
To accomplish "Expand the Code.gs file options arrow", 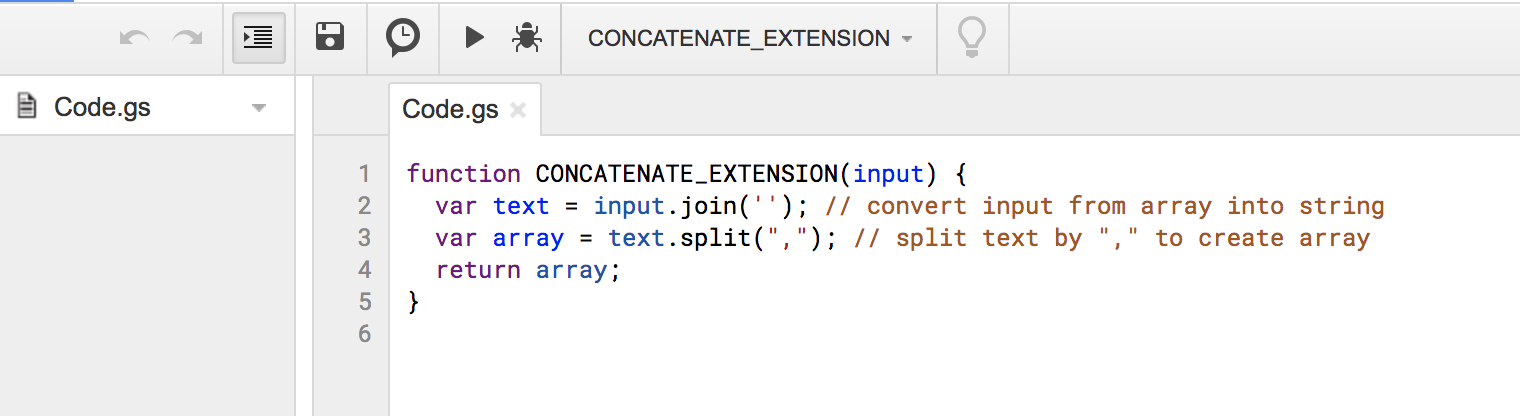I will tap(259, 107).
